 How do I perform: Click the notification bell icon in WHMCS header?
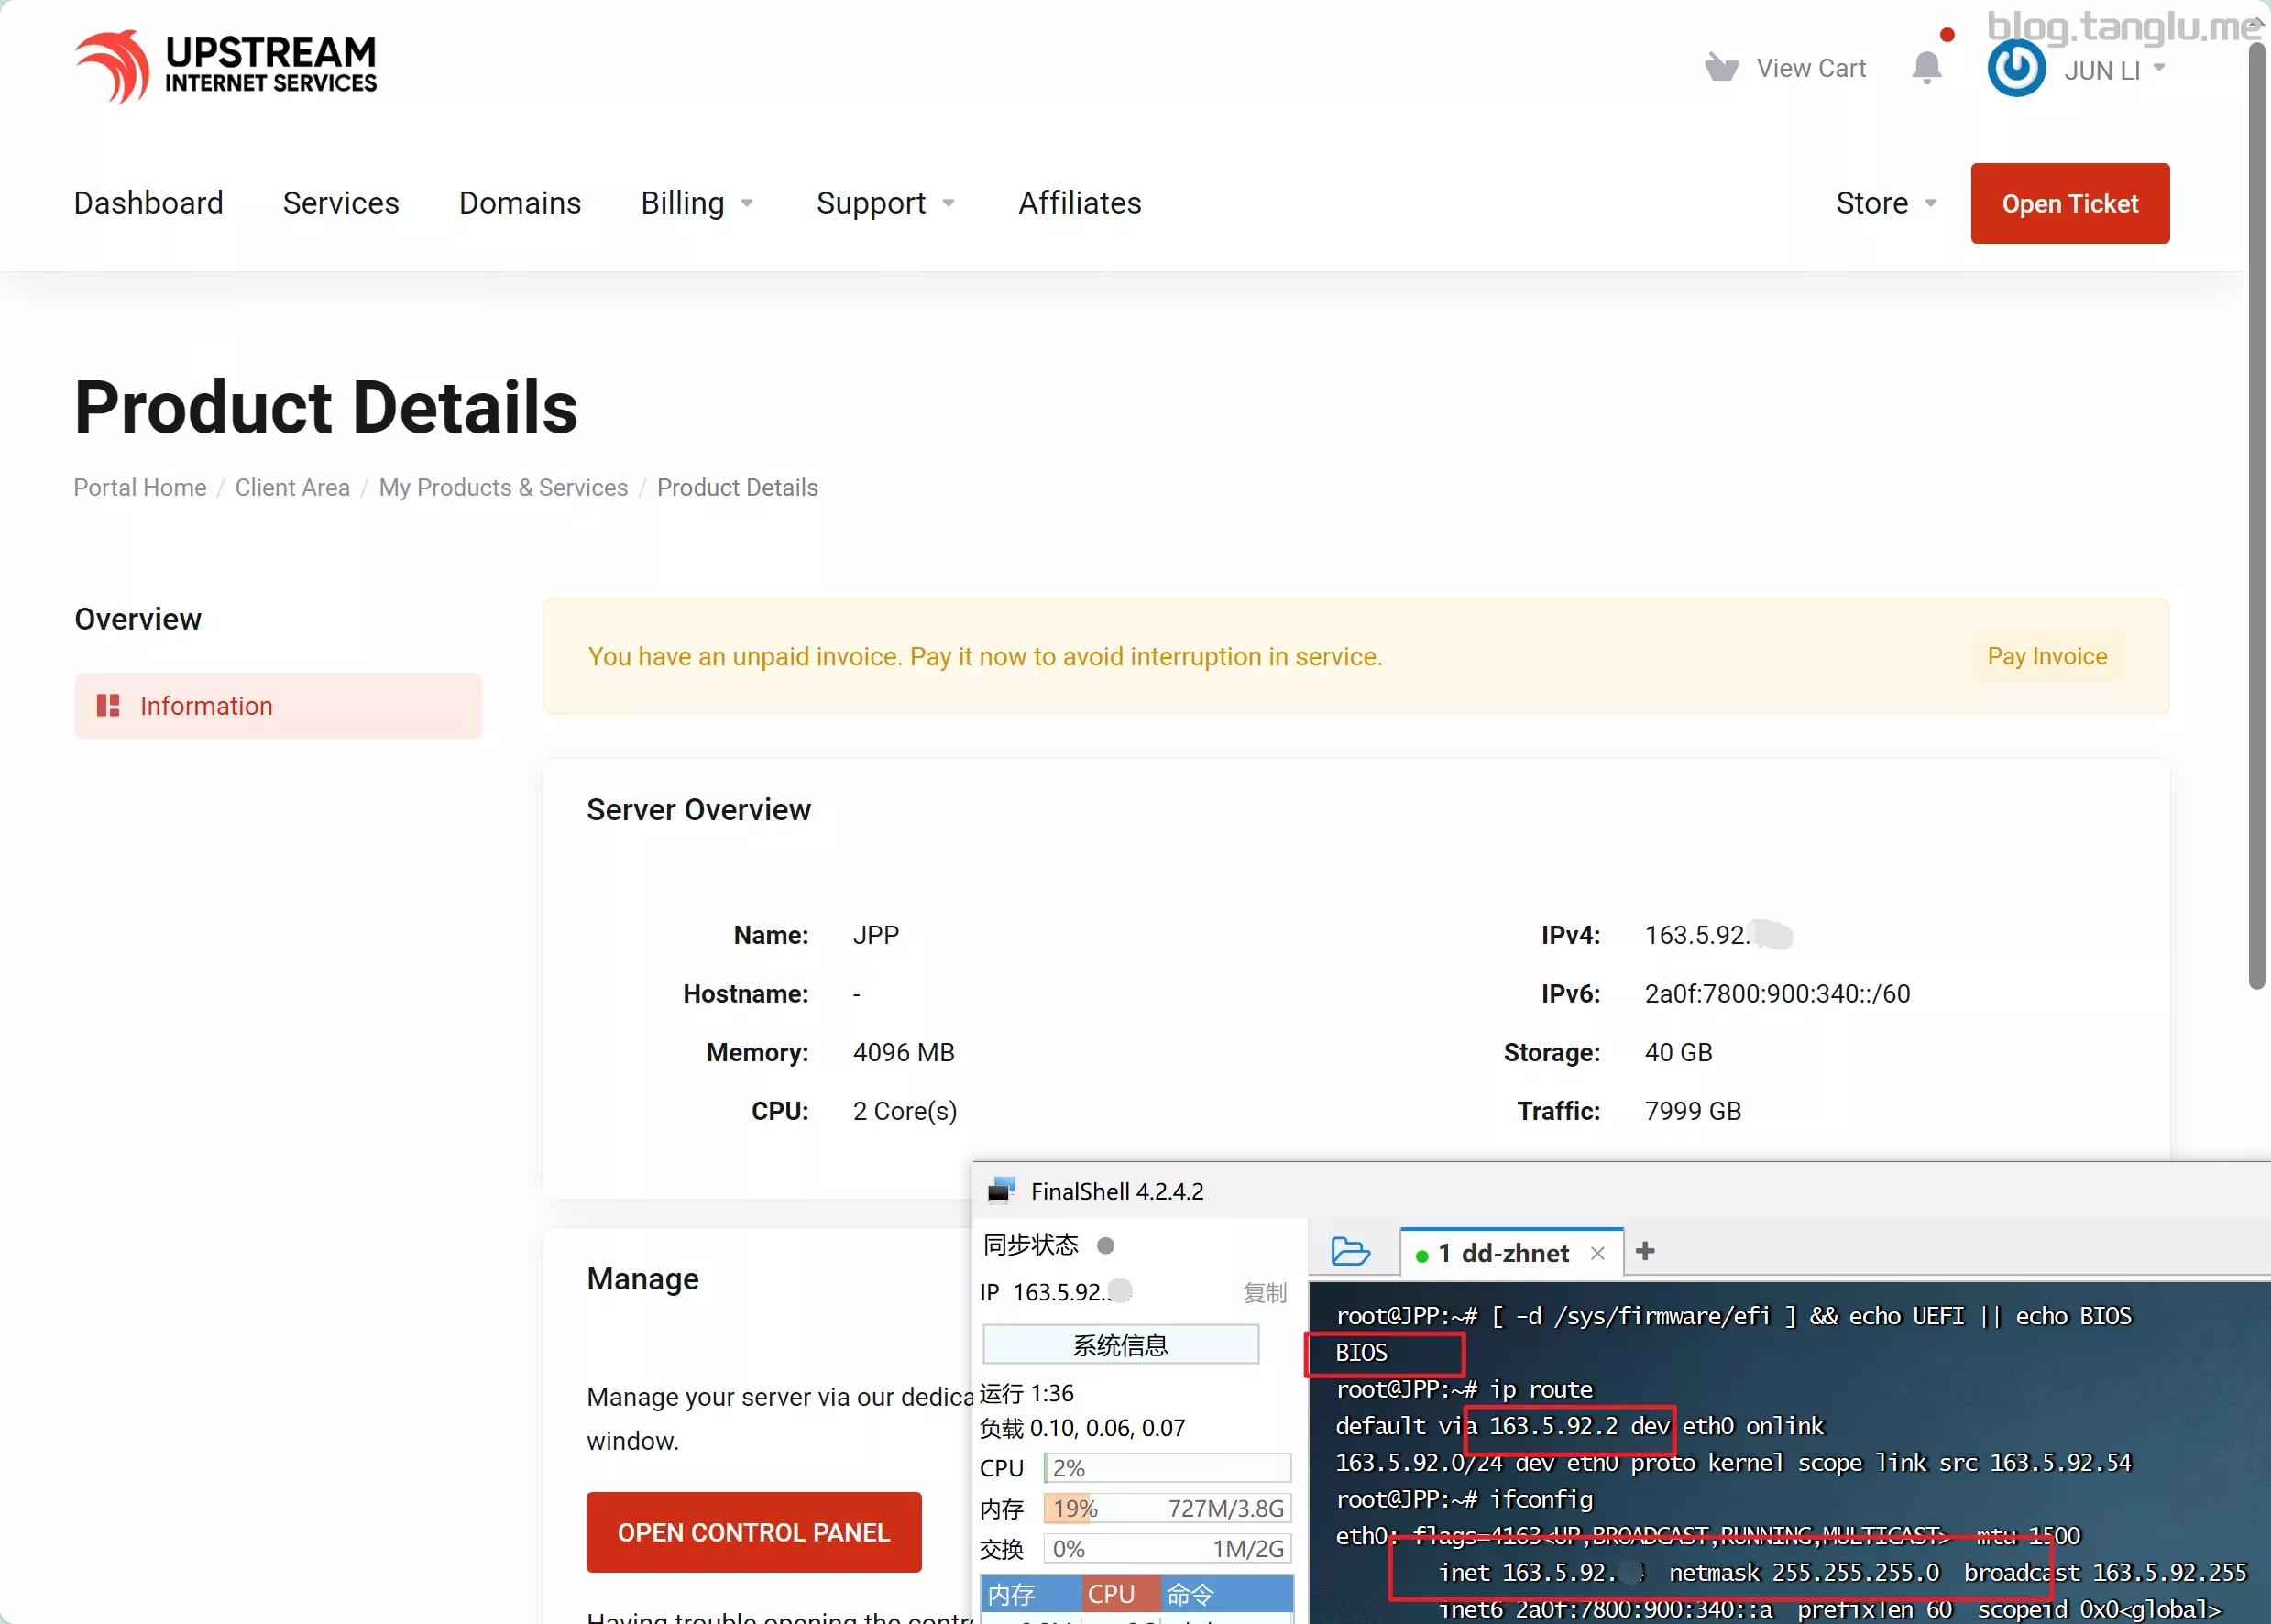(1928, 71)
